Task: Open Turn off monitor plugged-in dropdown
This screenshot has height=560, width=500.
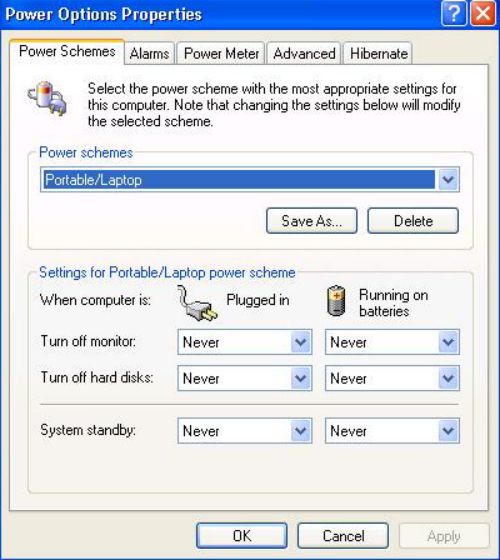Action: (x=245, y=342)
